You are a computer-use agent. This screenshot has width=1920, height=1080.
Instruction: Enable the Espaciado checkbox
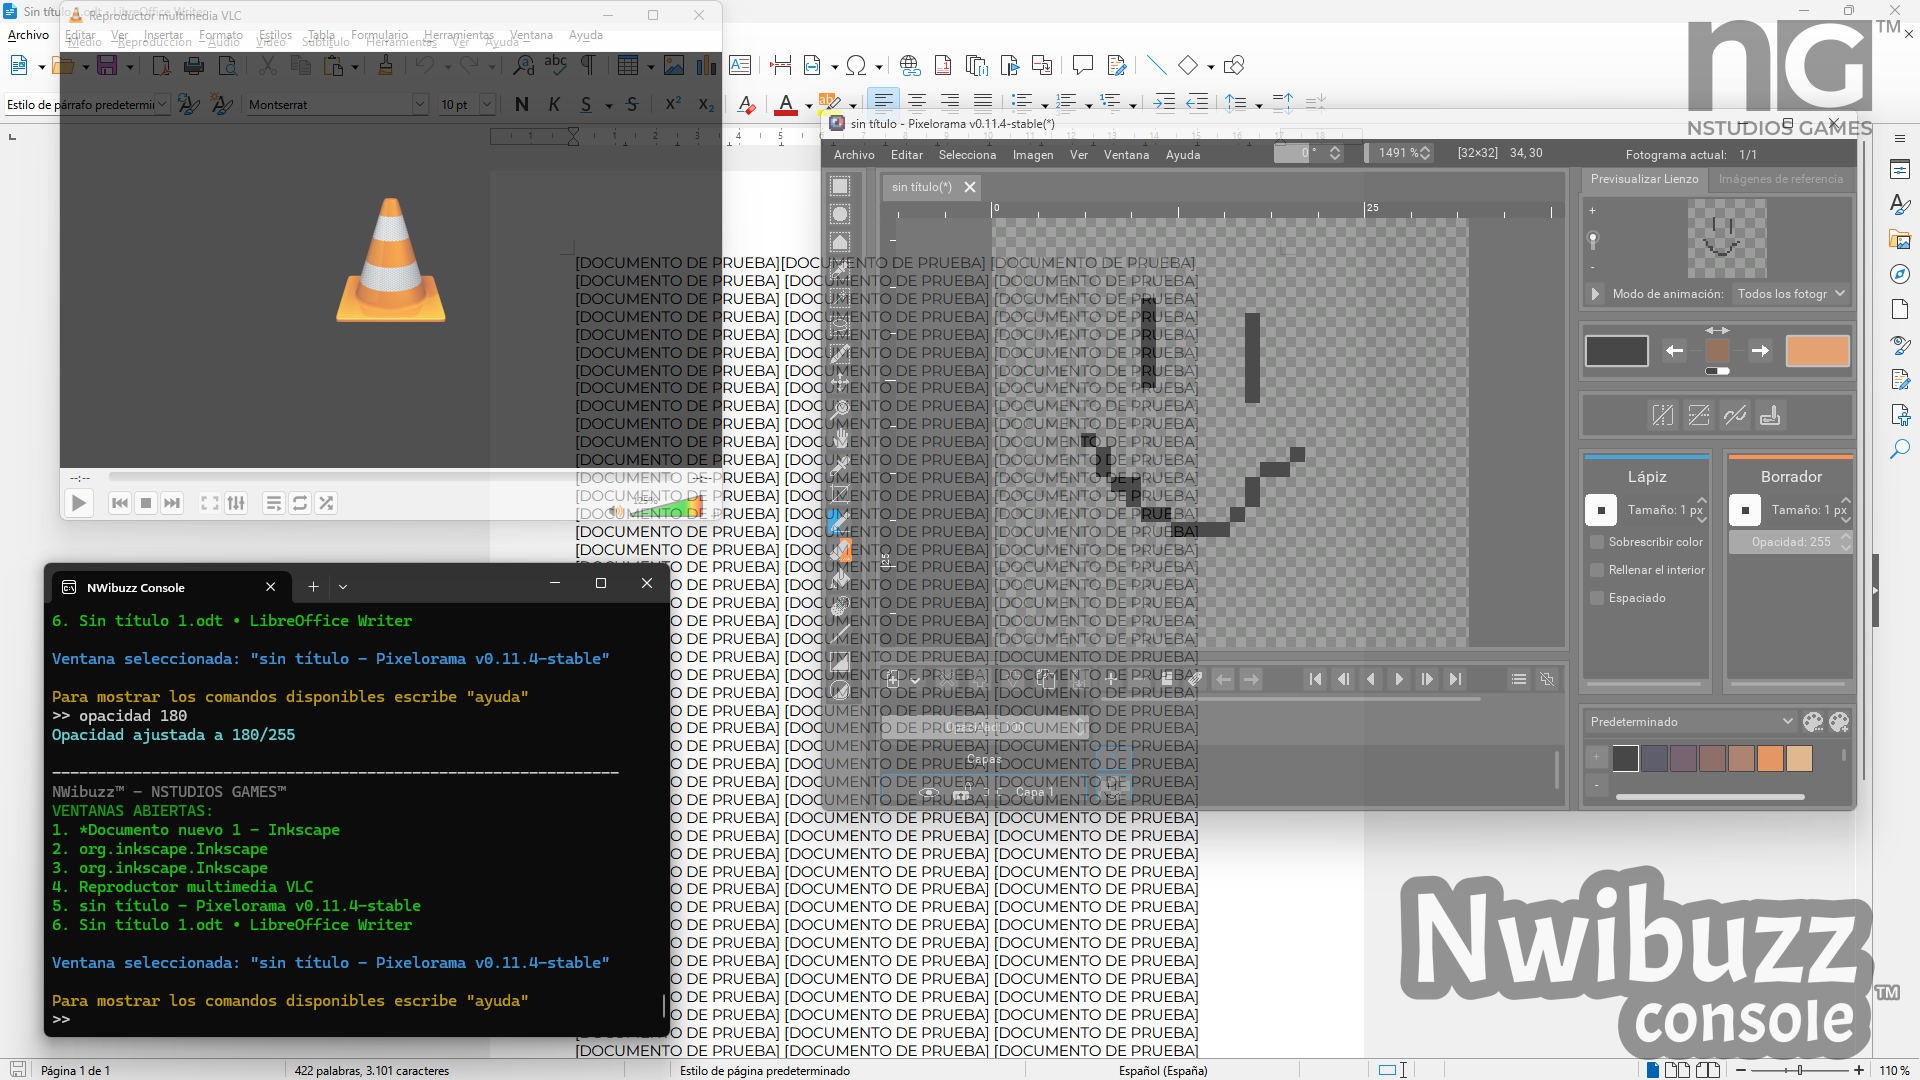(1597, 598)
